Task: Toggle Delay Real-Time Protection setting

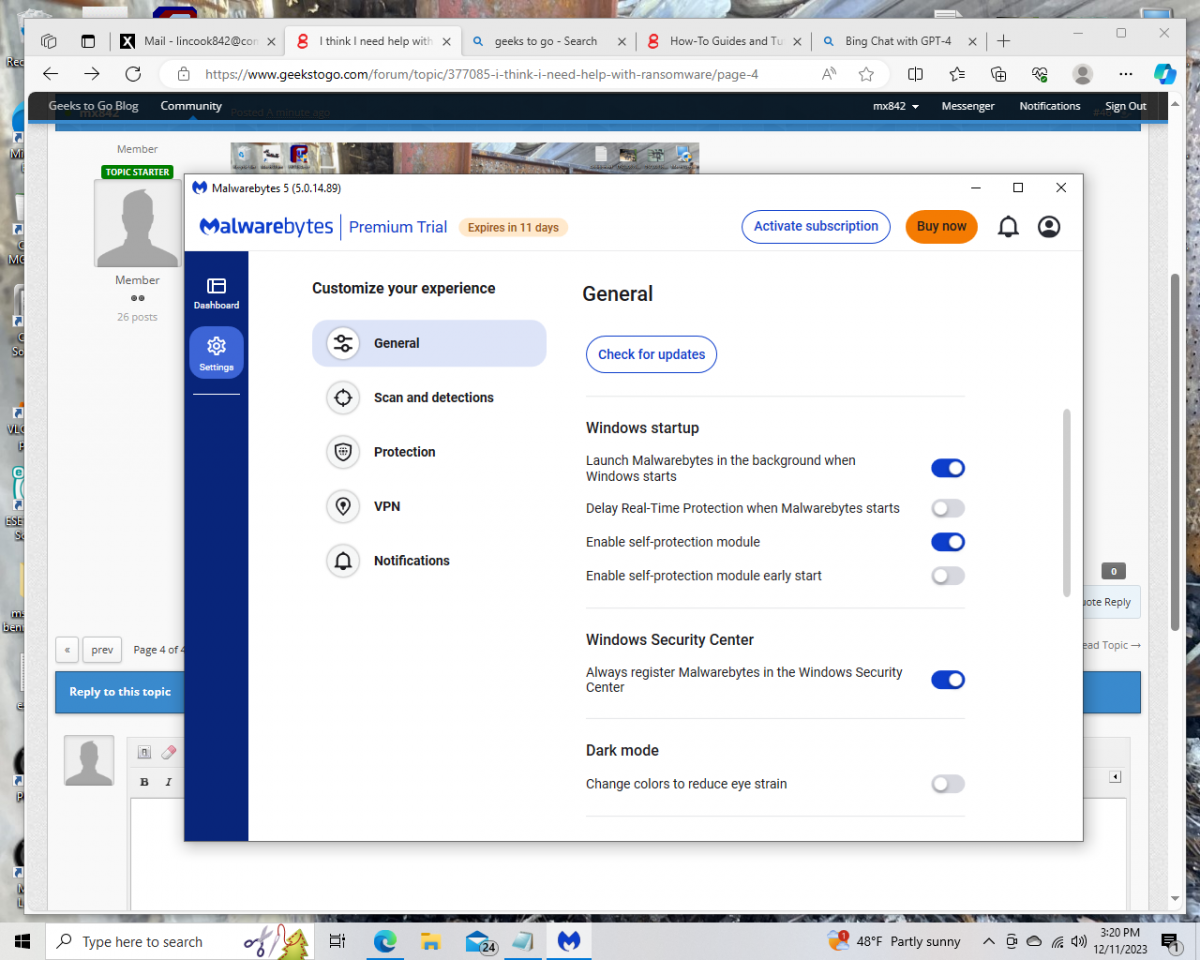Action: (948, 509)
